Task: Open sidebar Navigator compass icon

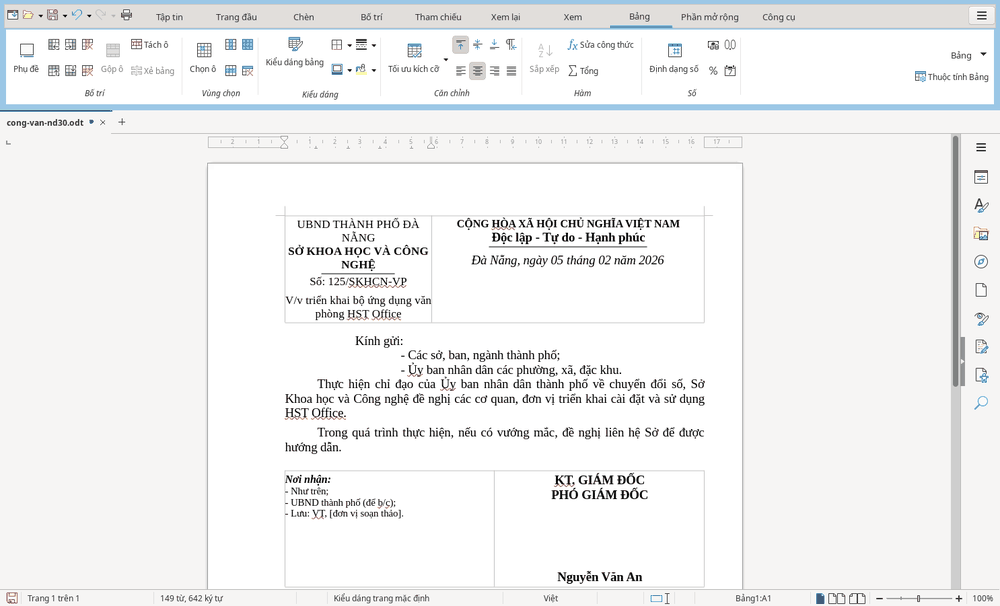Action: [x=981, y=262]
